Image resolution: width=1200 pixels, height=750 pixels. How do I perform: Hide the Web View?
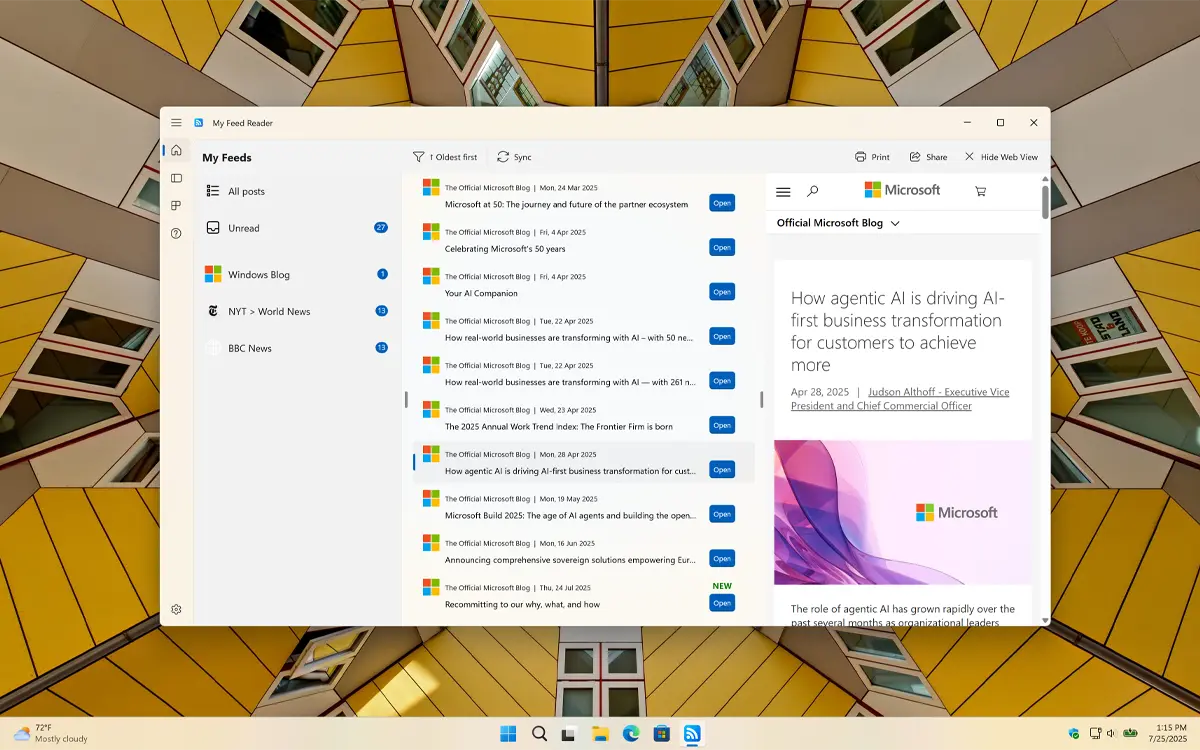coord(1001,157)
